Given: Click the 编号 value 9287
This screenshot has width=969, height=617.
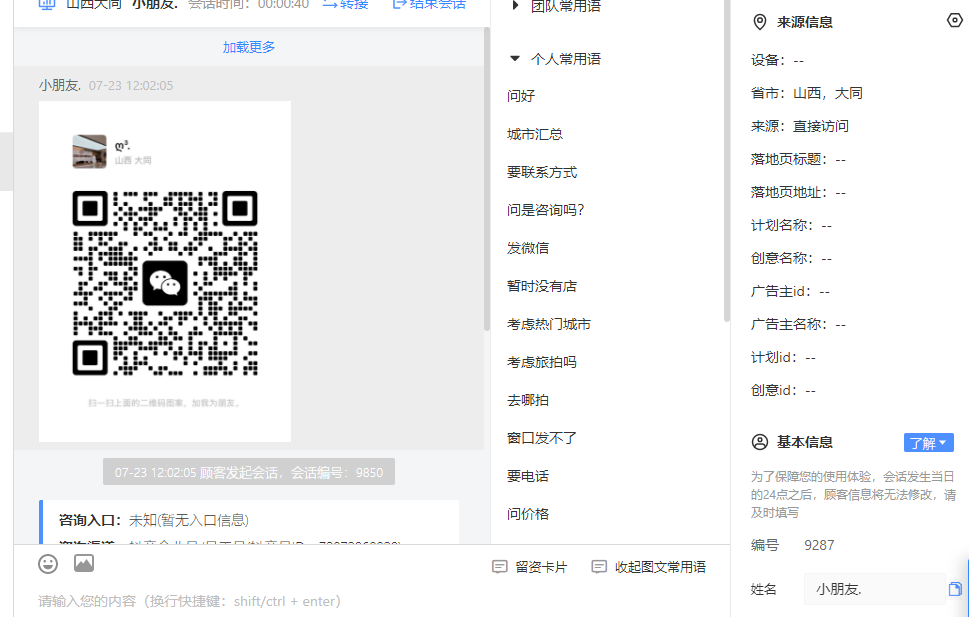Looking at the screenshot, I should (819, 545).
